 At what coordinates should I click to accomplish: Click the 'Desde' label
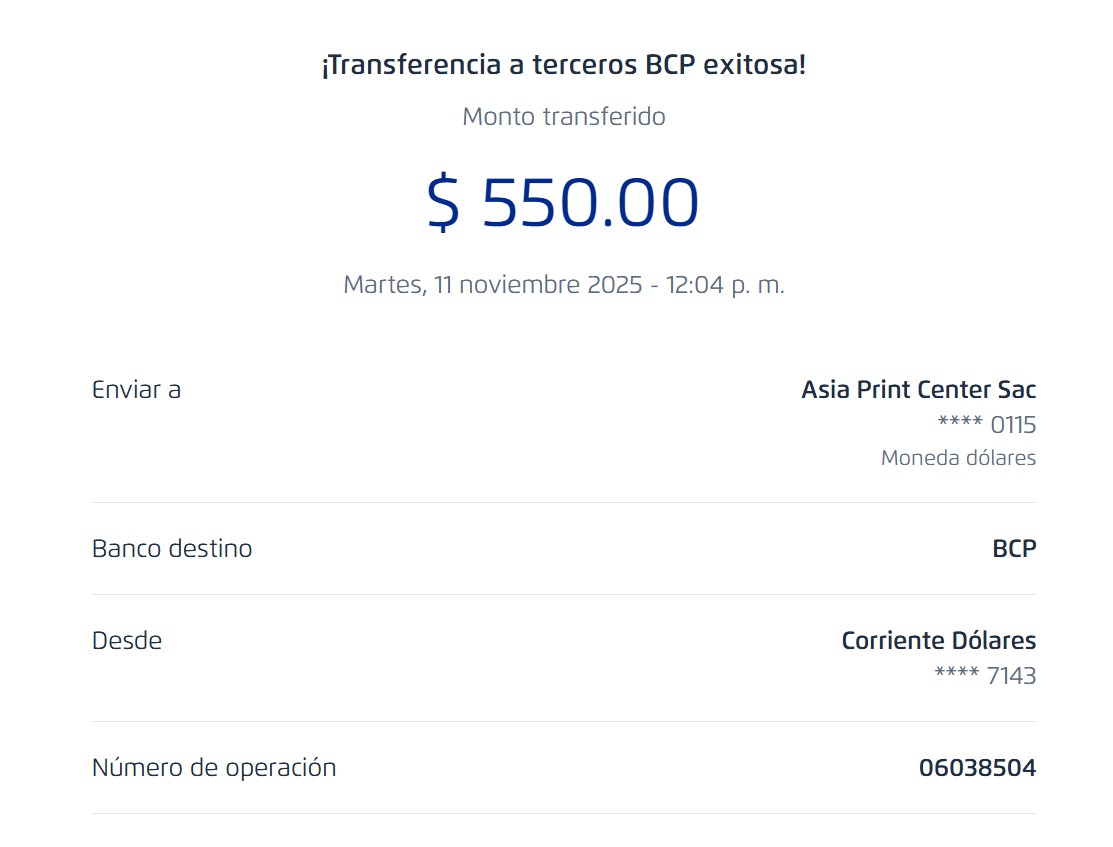click(127, 640)
